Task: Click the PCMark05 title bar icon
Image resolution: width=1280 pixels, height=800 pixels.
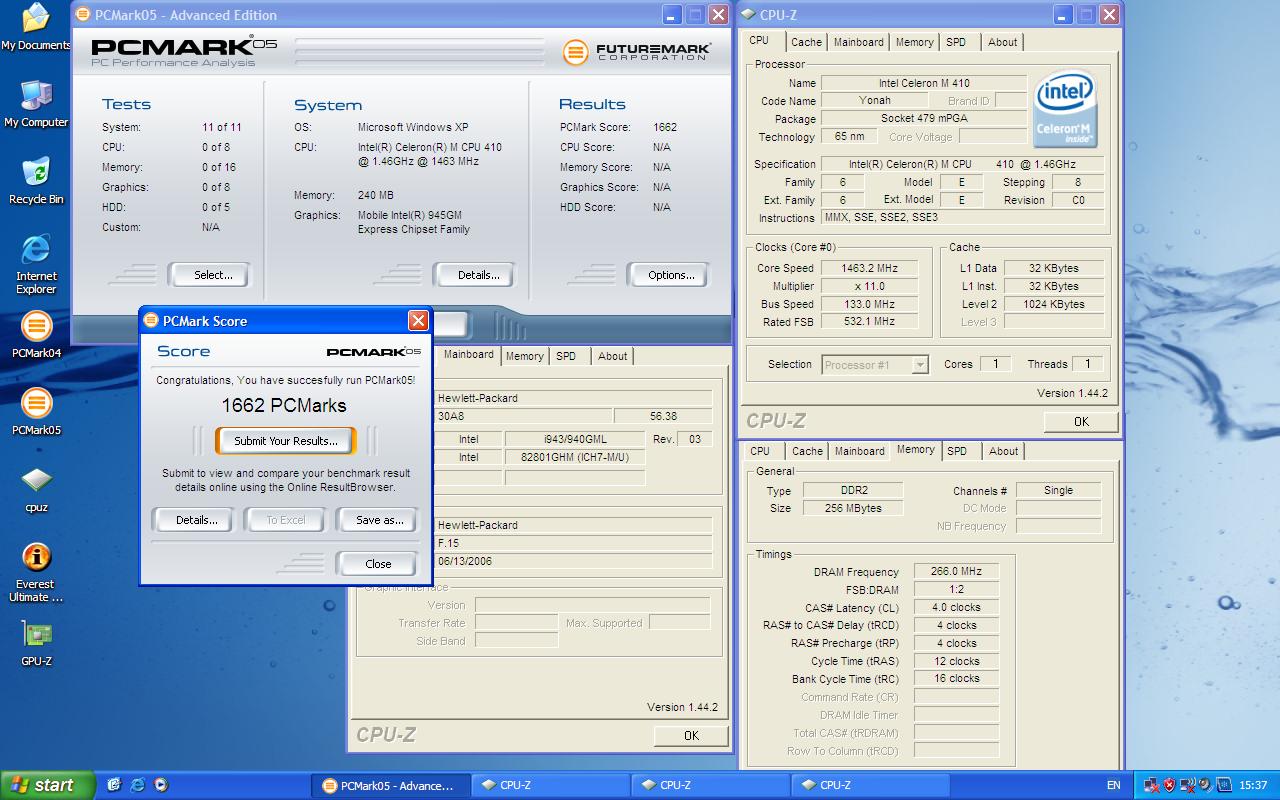Action: (x=83, y=15)
